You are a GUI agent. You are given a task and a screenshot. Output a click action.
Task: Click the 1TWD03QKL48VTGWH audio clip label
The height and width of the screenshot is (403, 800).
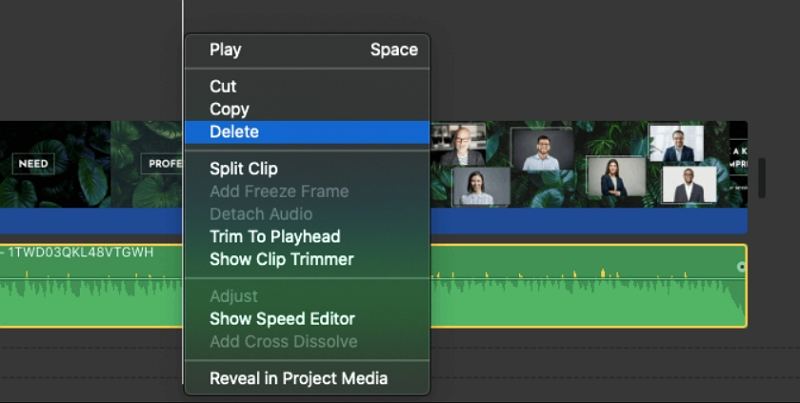click(80, 252)
